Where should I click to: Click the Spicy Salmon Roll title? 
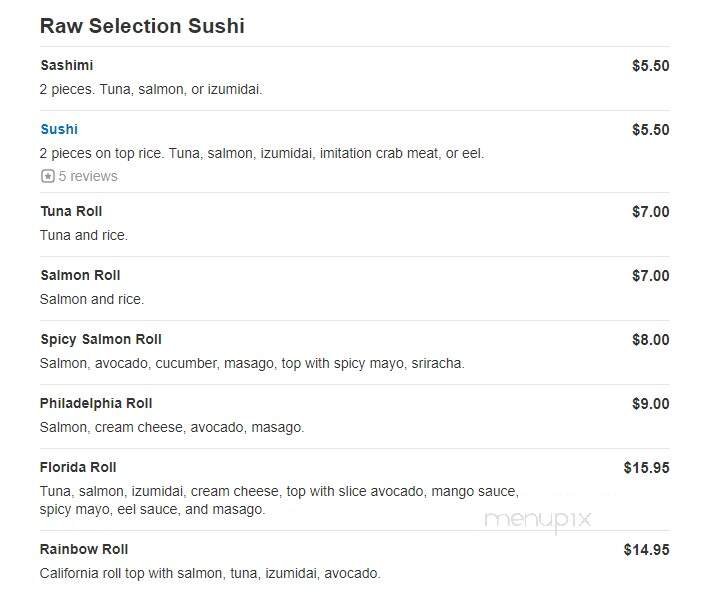pyautogui.click(x=100, y=339)
